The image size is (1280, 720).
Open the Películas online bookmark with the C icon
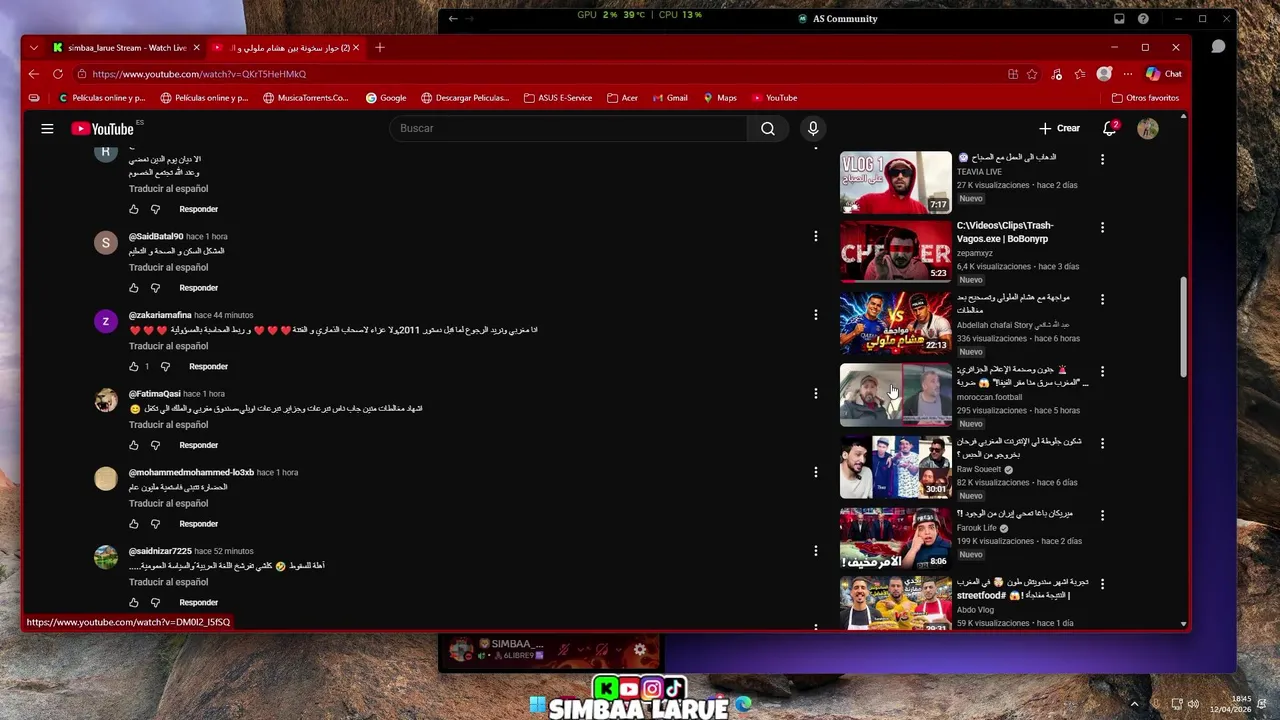tap(102, 98)
